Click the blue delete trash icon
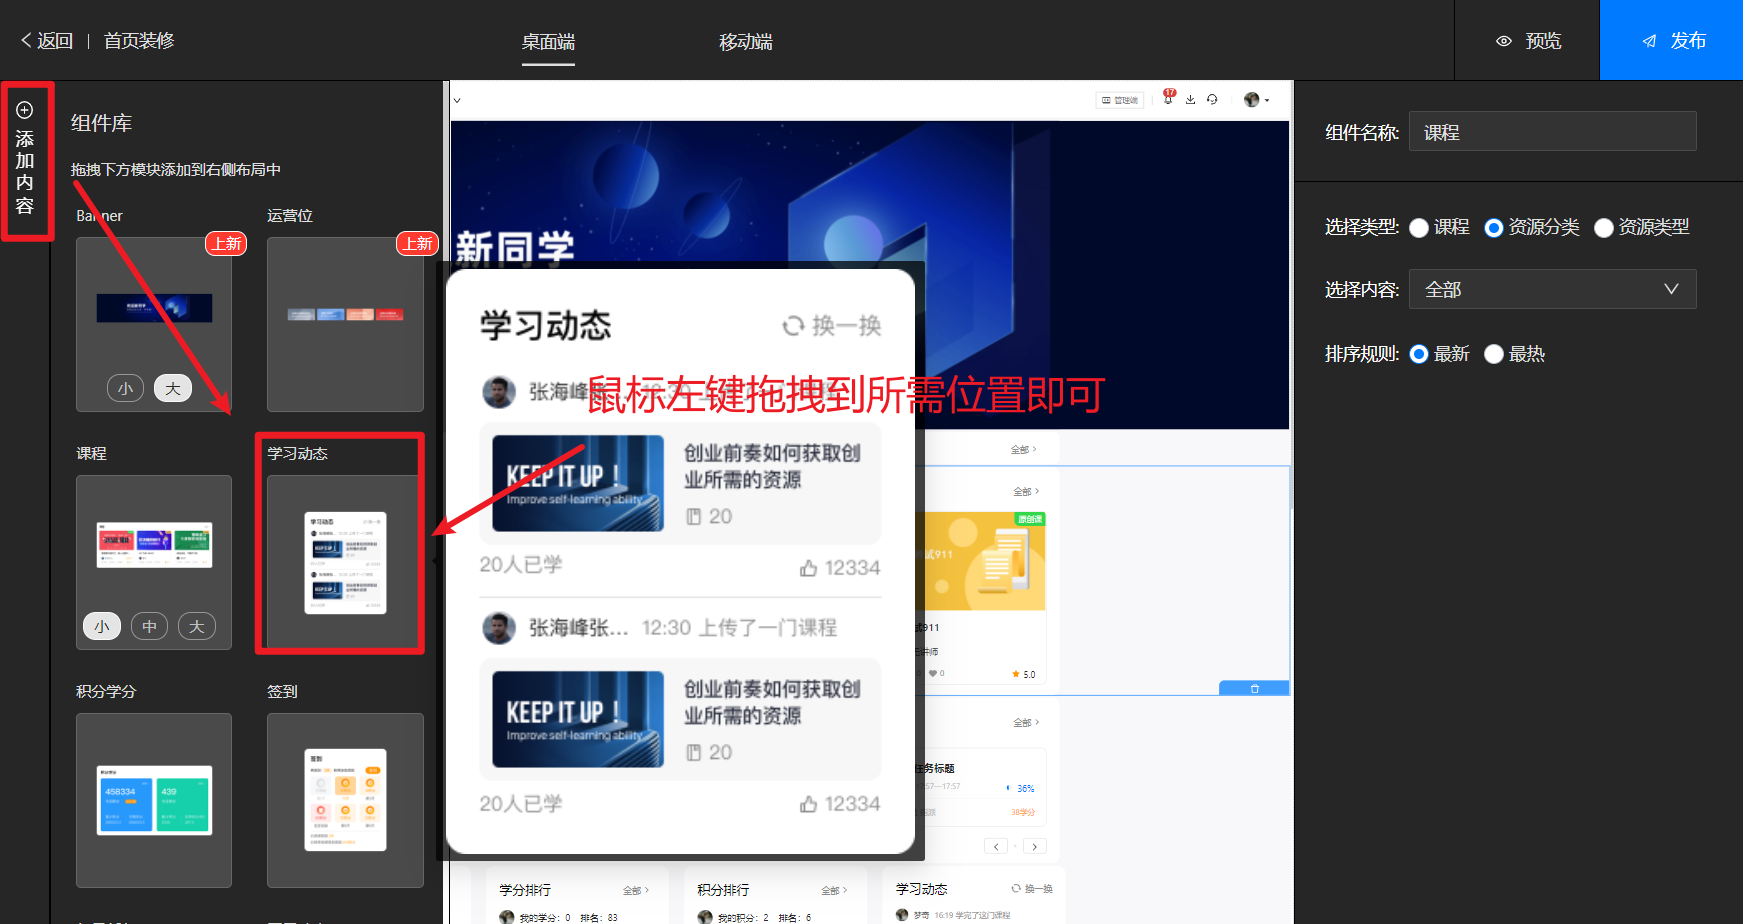The height and width of the screenshot is (924, 1743). tap(1254, 688)
